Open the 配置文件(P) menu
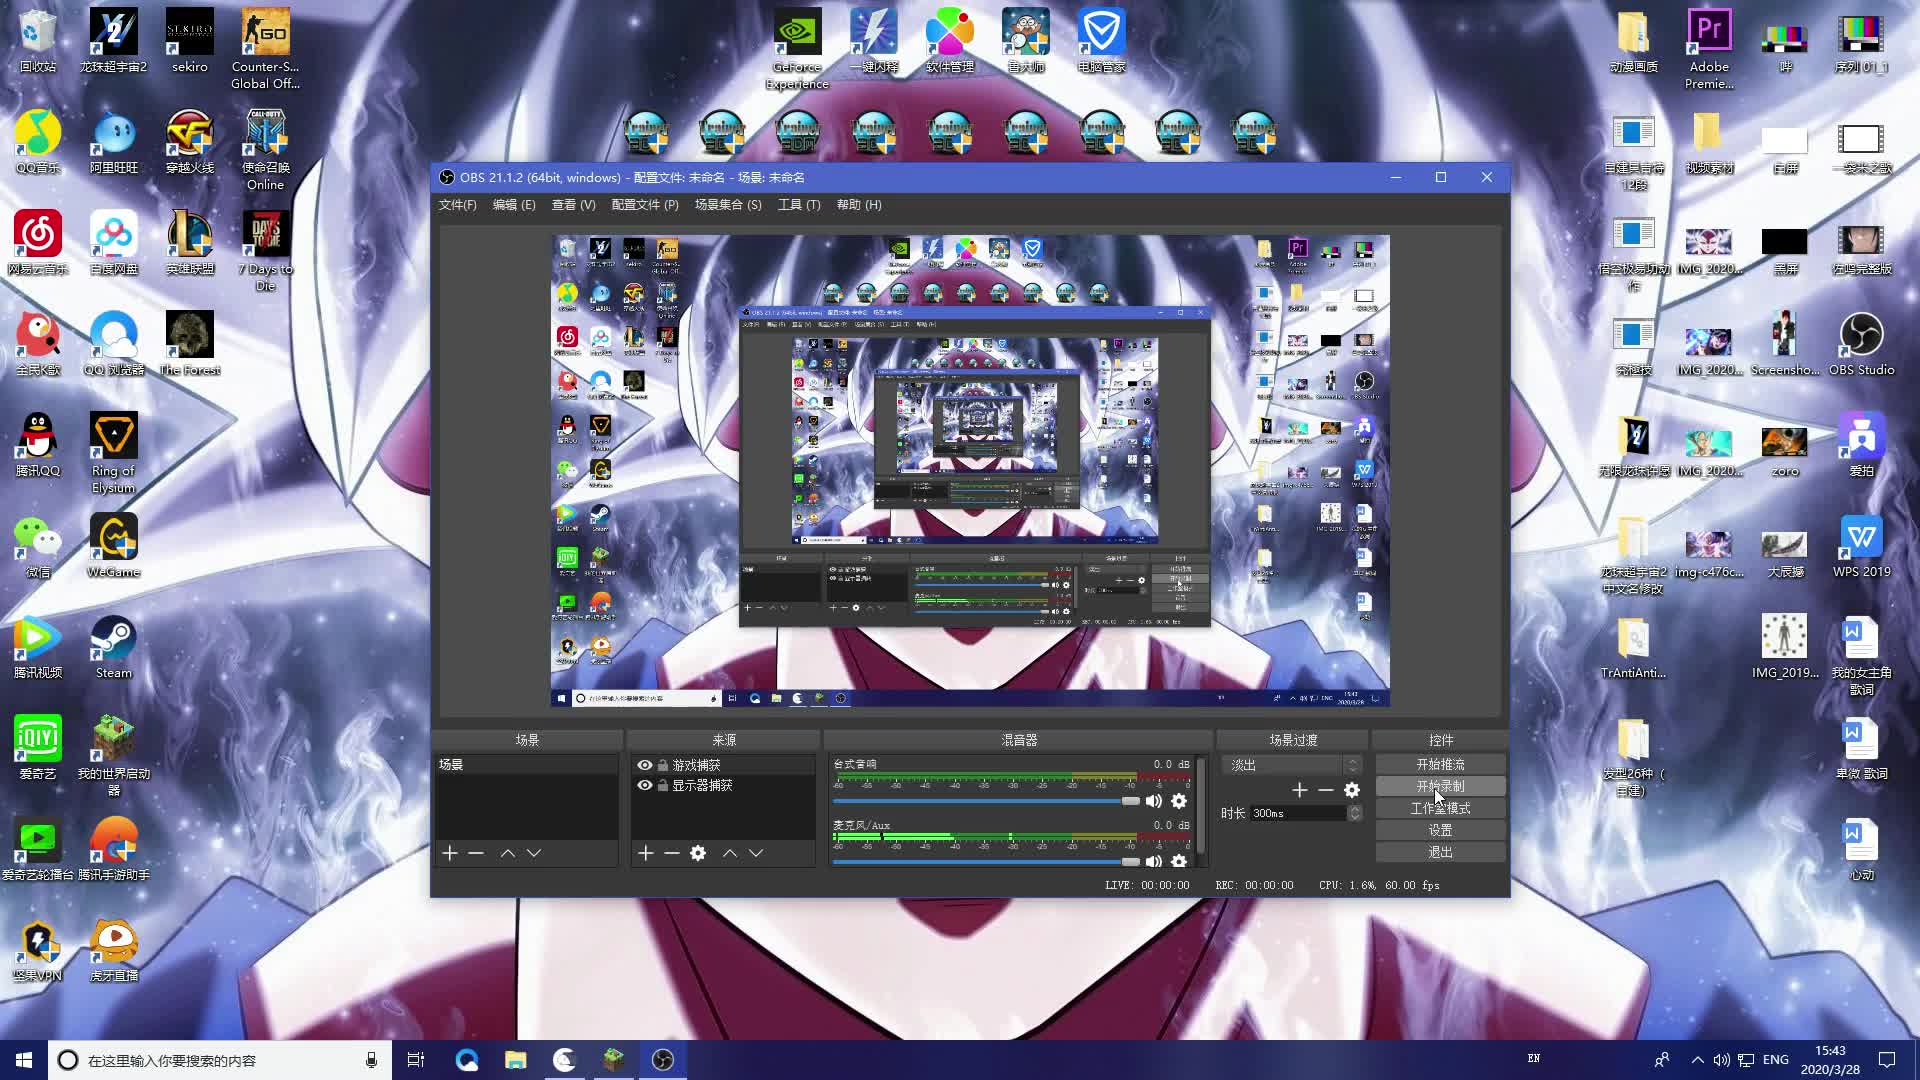The height and width of the screenshot is (1080, 1920). tap(645, 205)
